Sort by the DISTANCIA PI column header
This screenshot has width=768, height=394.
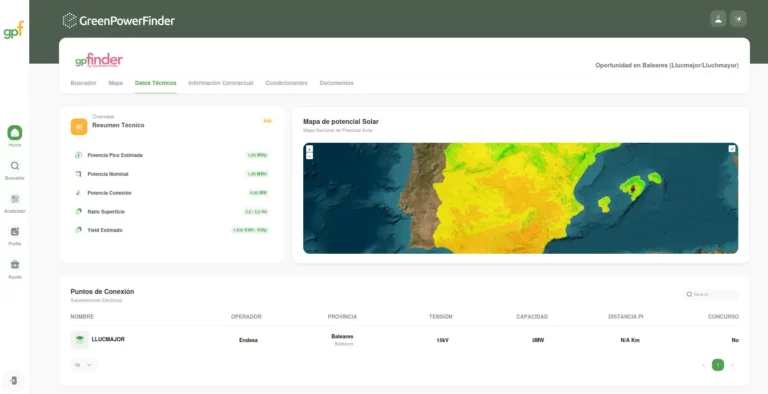click(x=626, y=317)
